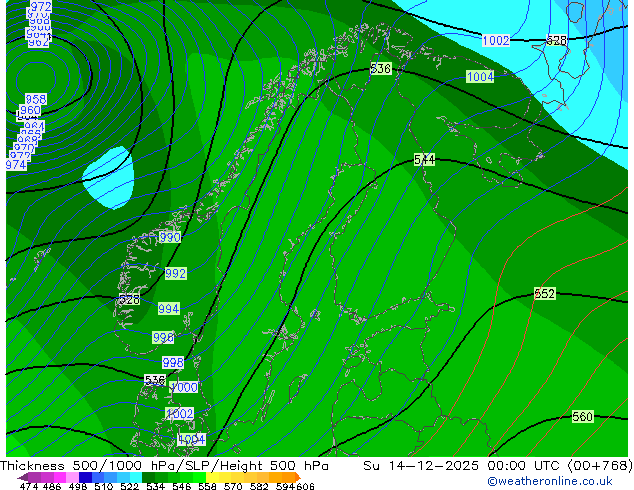Click the '594' legend value
Screen dimensions: 634x490
point(285,486)
